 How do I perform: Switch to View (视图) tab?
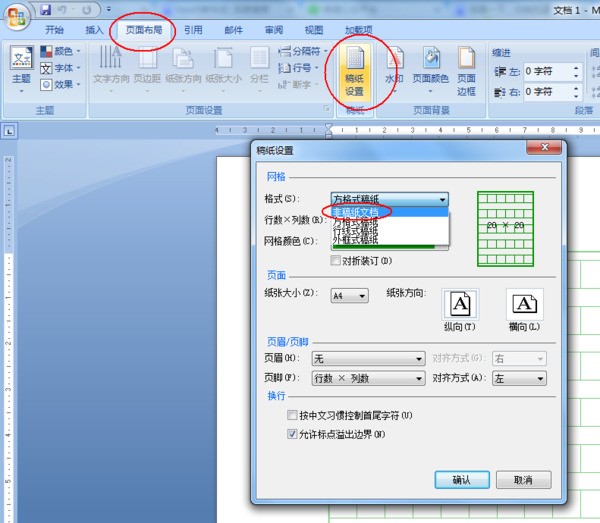coord(314,30)
